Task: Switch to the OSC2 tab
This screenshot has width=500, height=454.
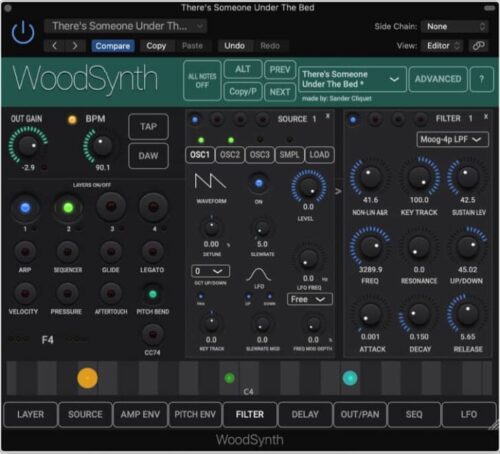Action: tap(230, 155)
